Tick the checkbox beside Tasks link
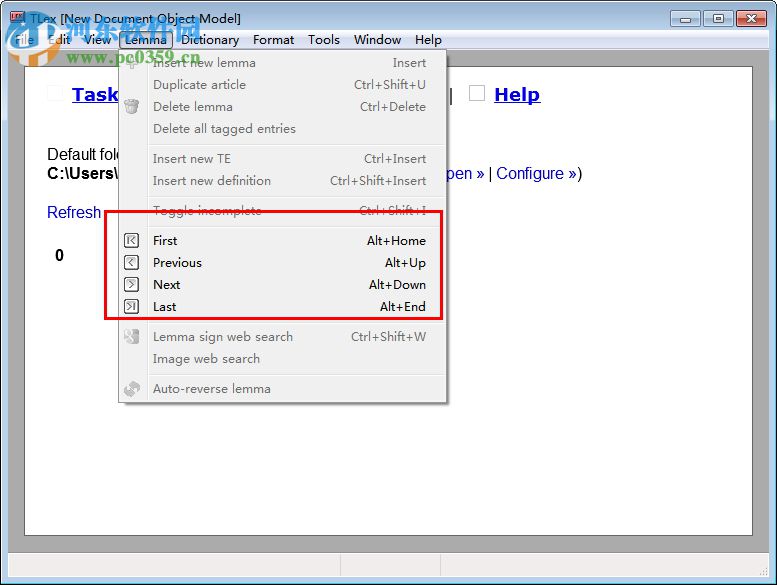Screen dimensions: 777x585 pyautogui.click(x=55, y=93)
